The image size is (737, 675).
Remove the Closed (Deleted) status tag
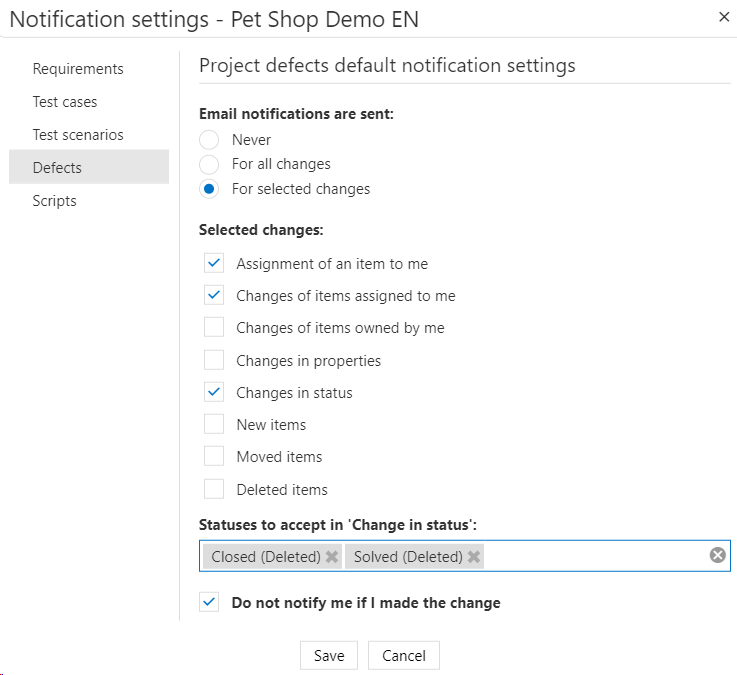(x=332, y=557)
